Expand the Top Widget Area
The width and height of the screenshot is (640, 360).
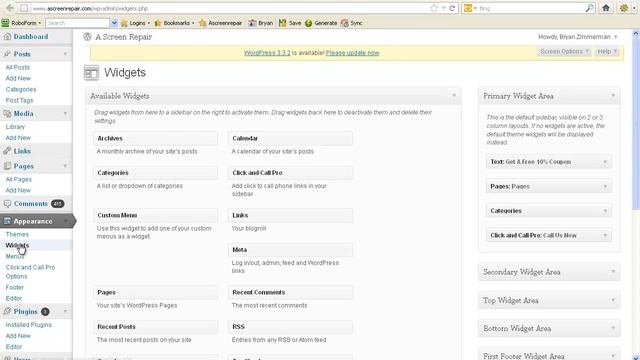tap(549, 300)
